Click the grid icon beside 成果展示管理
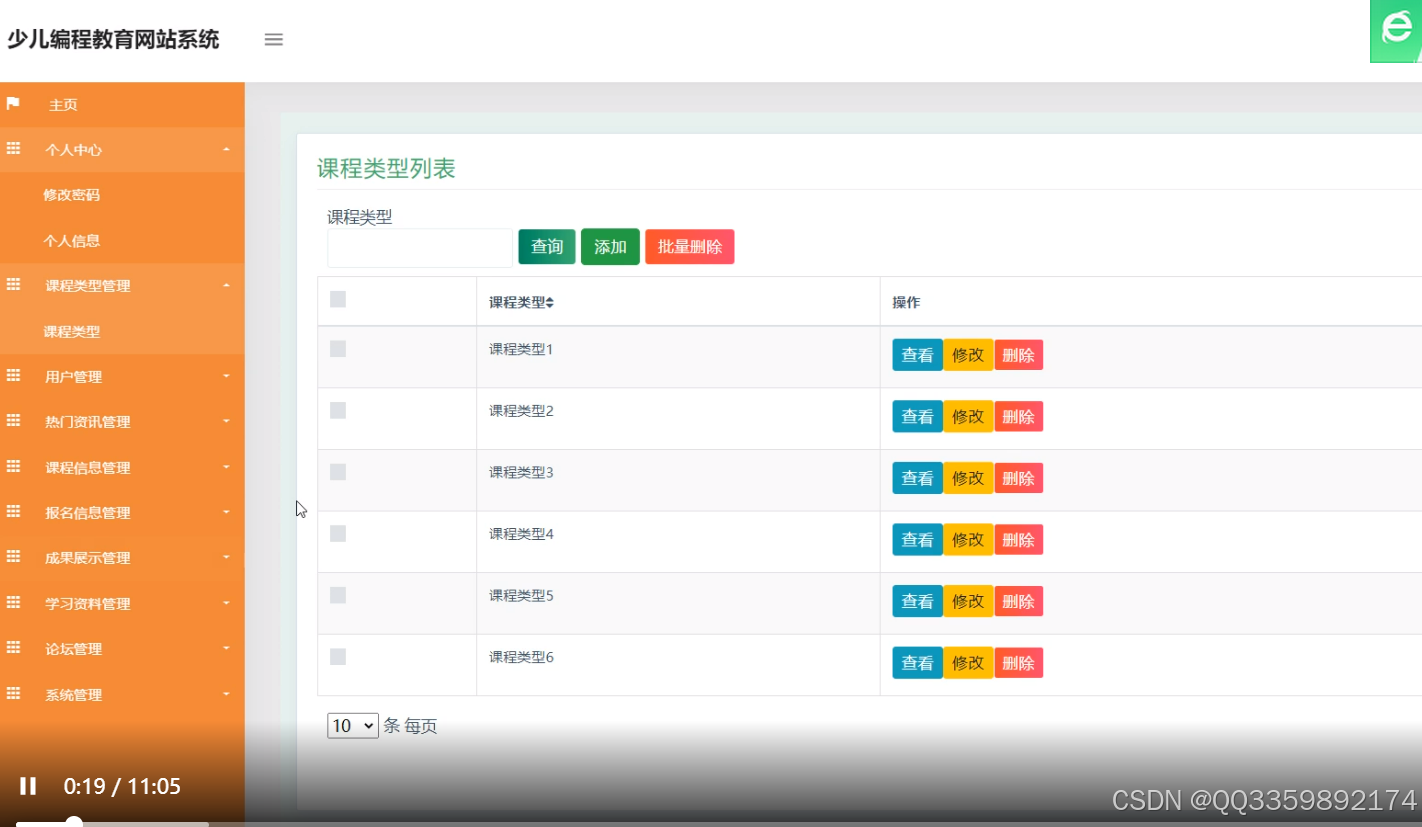Viewport: 1422px width, 827px height. tap(13, 557)
